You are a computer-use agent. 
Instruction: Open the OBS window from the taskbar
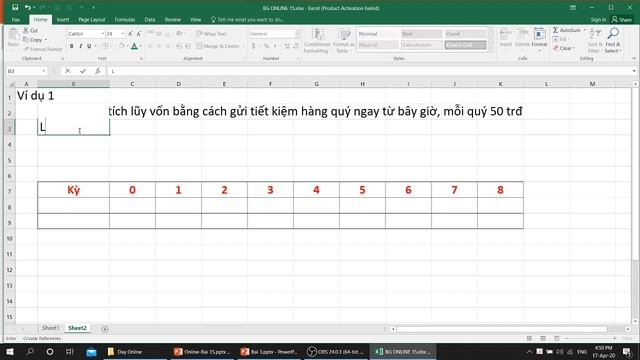336,352
